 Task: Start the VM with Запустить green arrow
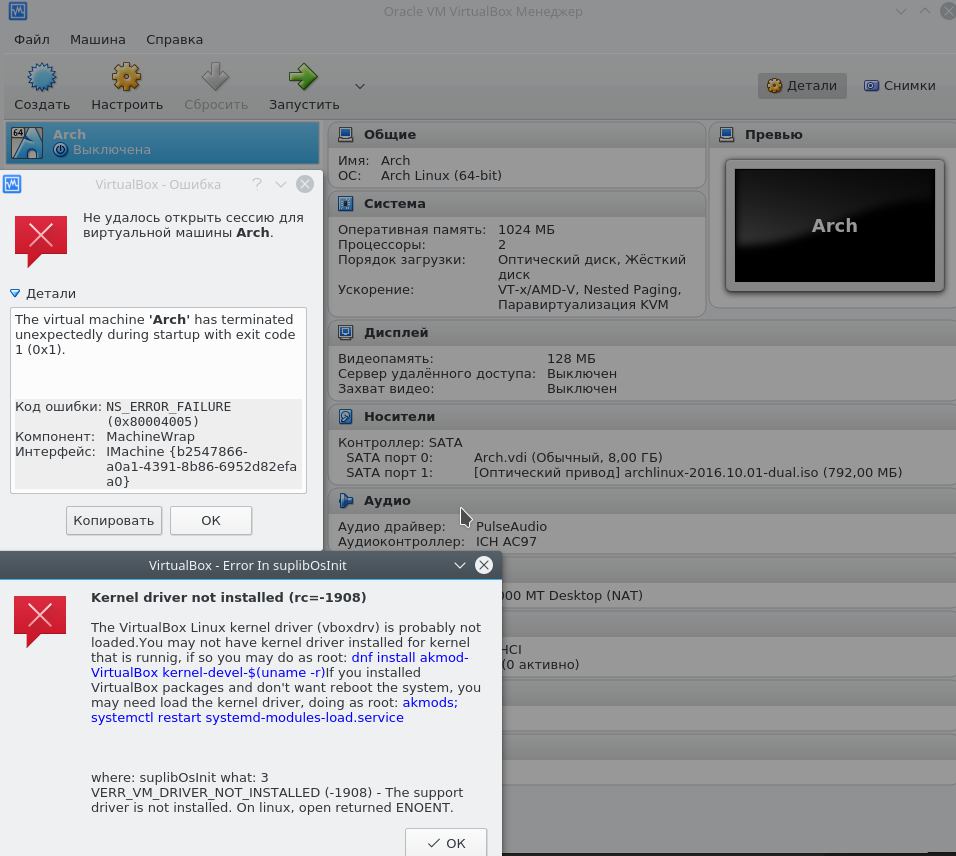coord(303,77)
